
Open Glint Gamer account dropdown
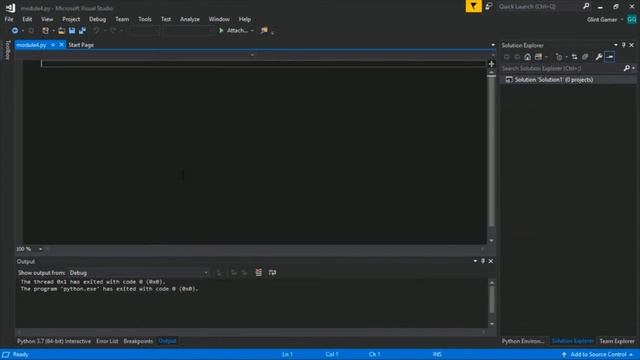[622, 20]
